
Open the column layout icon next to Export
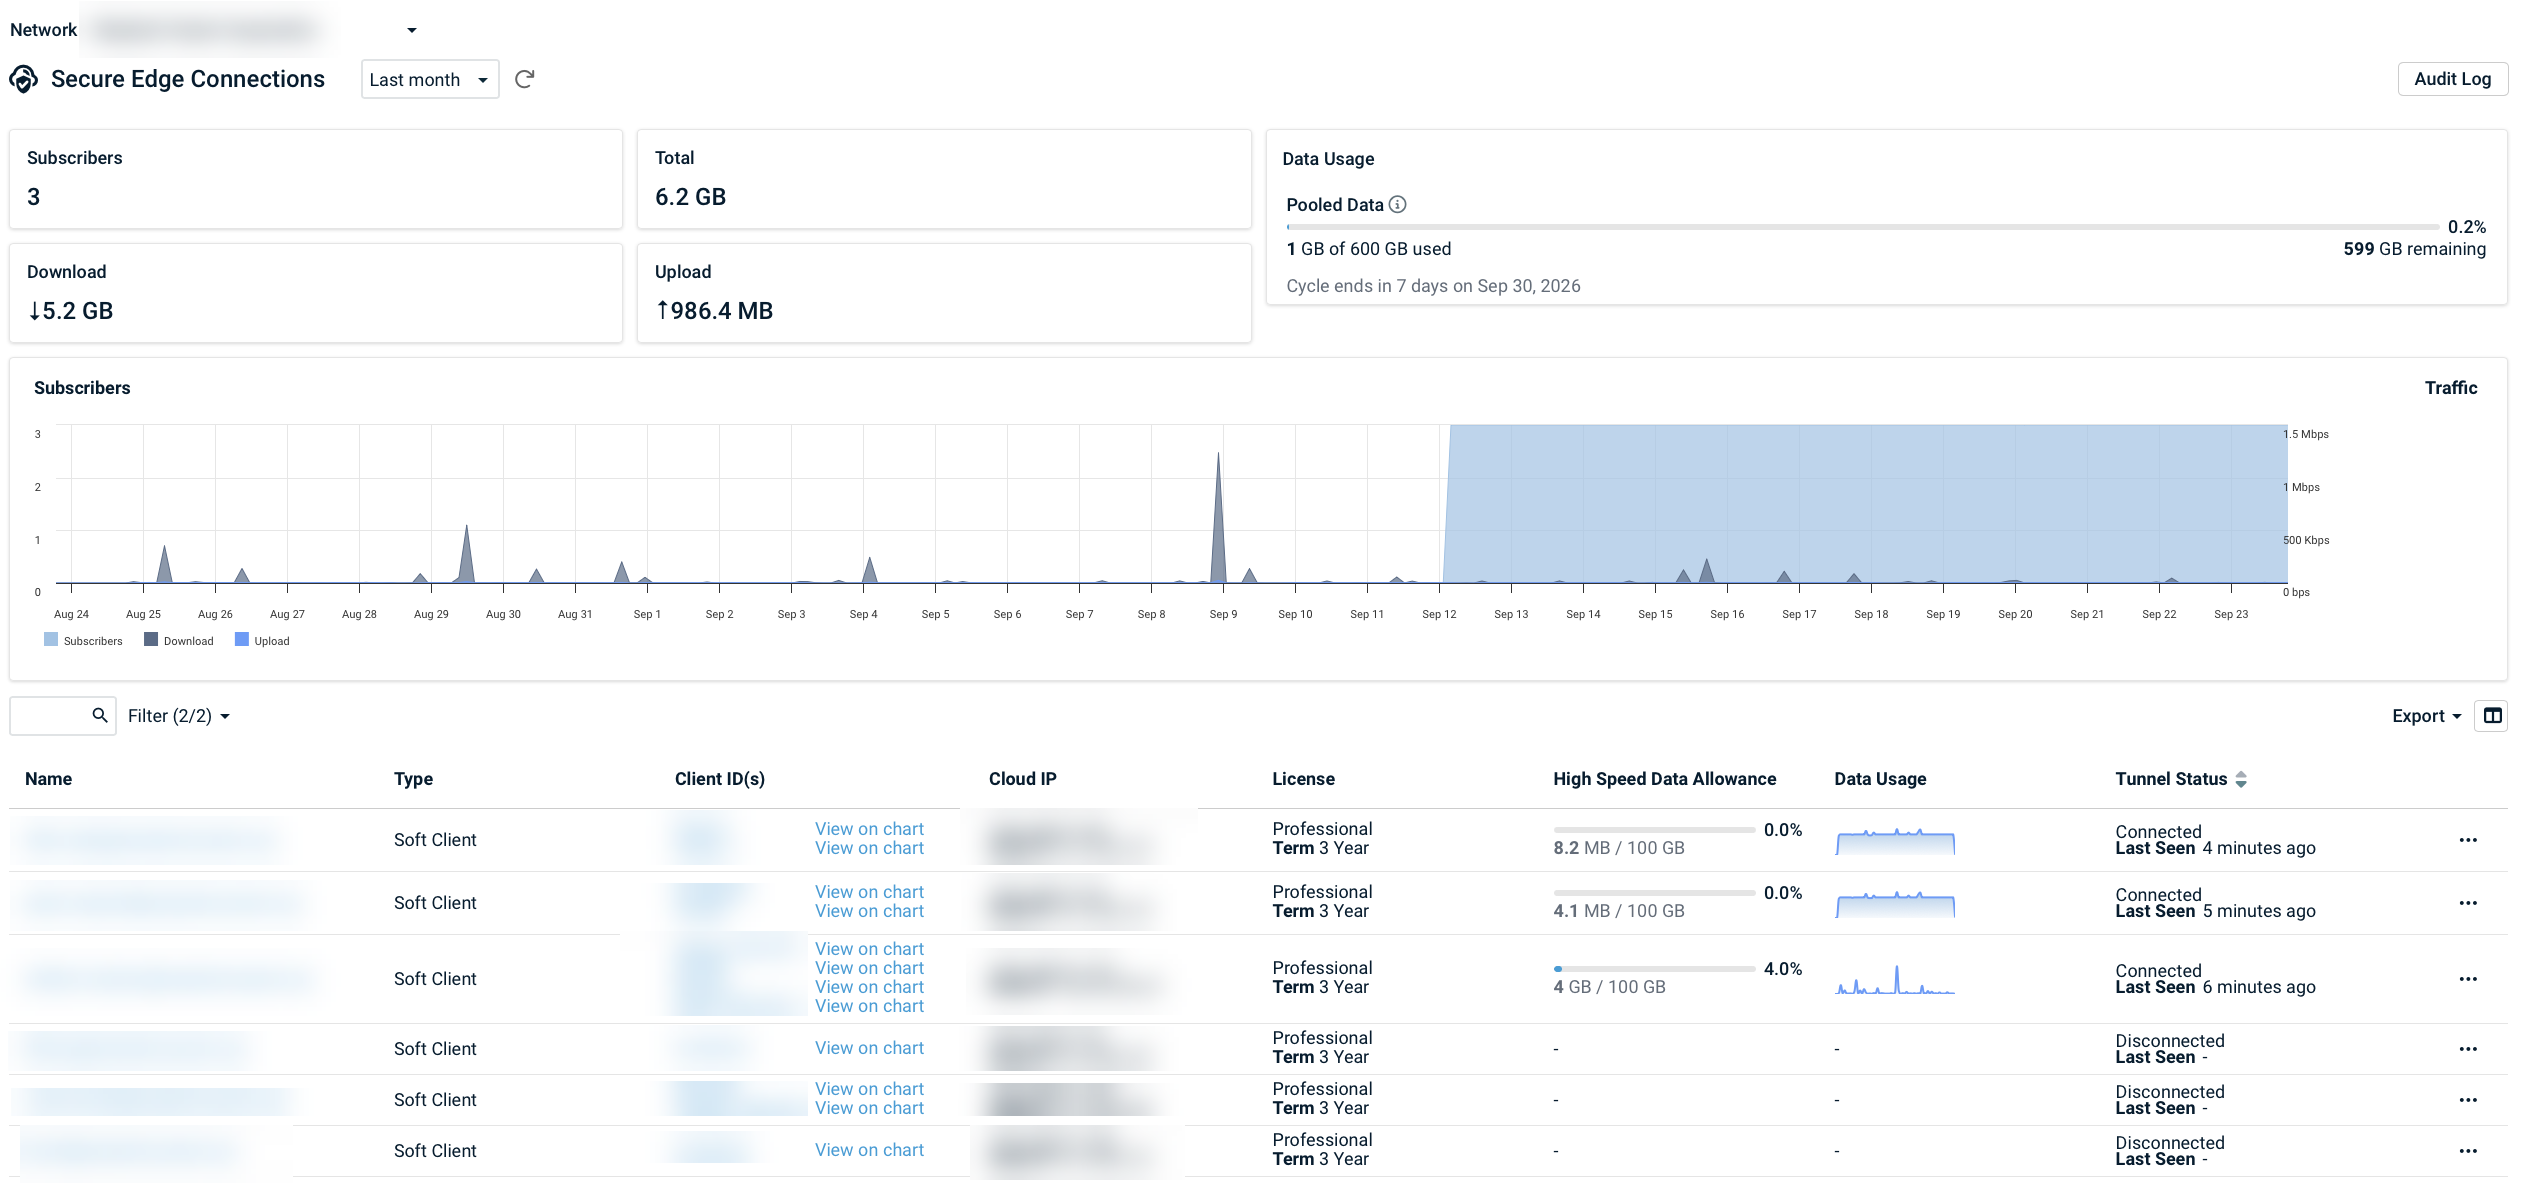pyautogui.click(x=2492, y=716)
